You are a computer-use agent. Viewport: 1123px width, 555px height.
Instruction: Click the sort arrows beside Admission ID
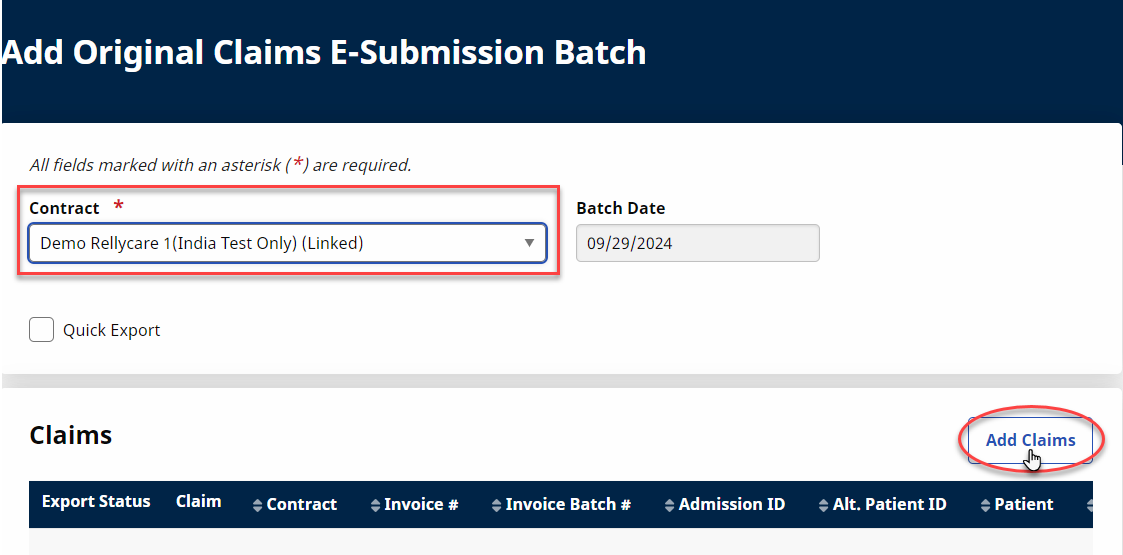(x=670, y=505)
